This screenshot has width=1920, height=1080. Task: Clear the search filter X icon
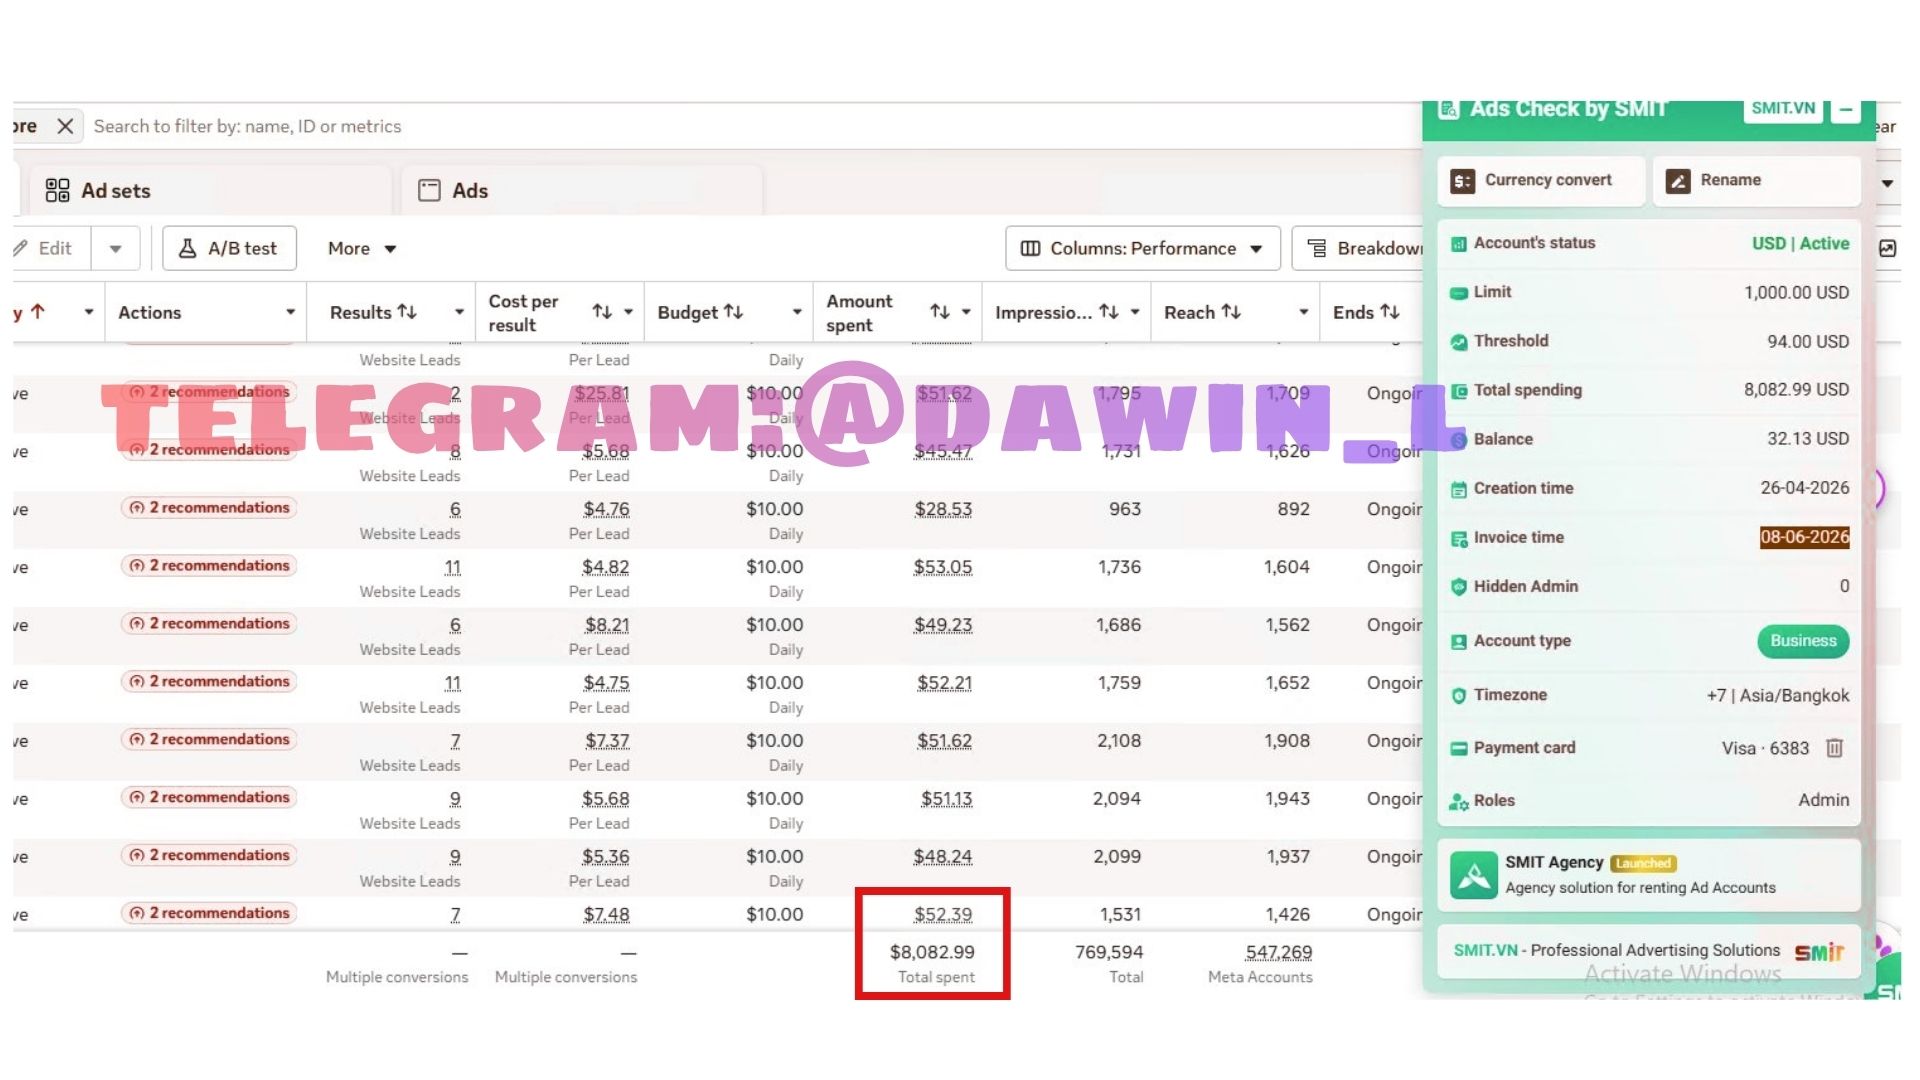[x=65, y=126]
